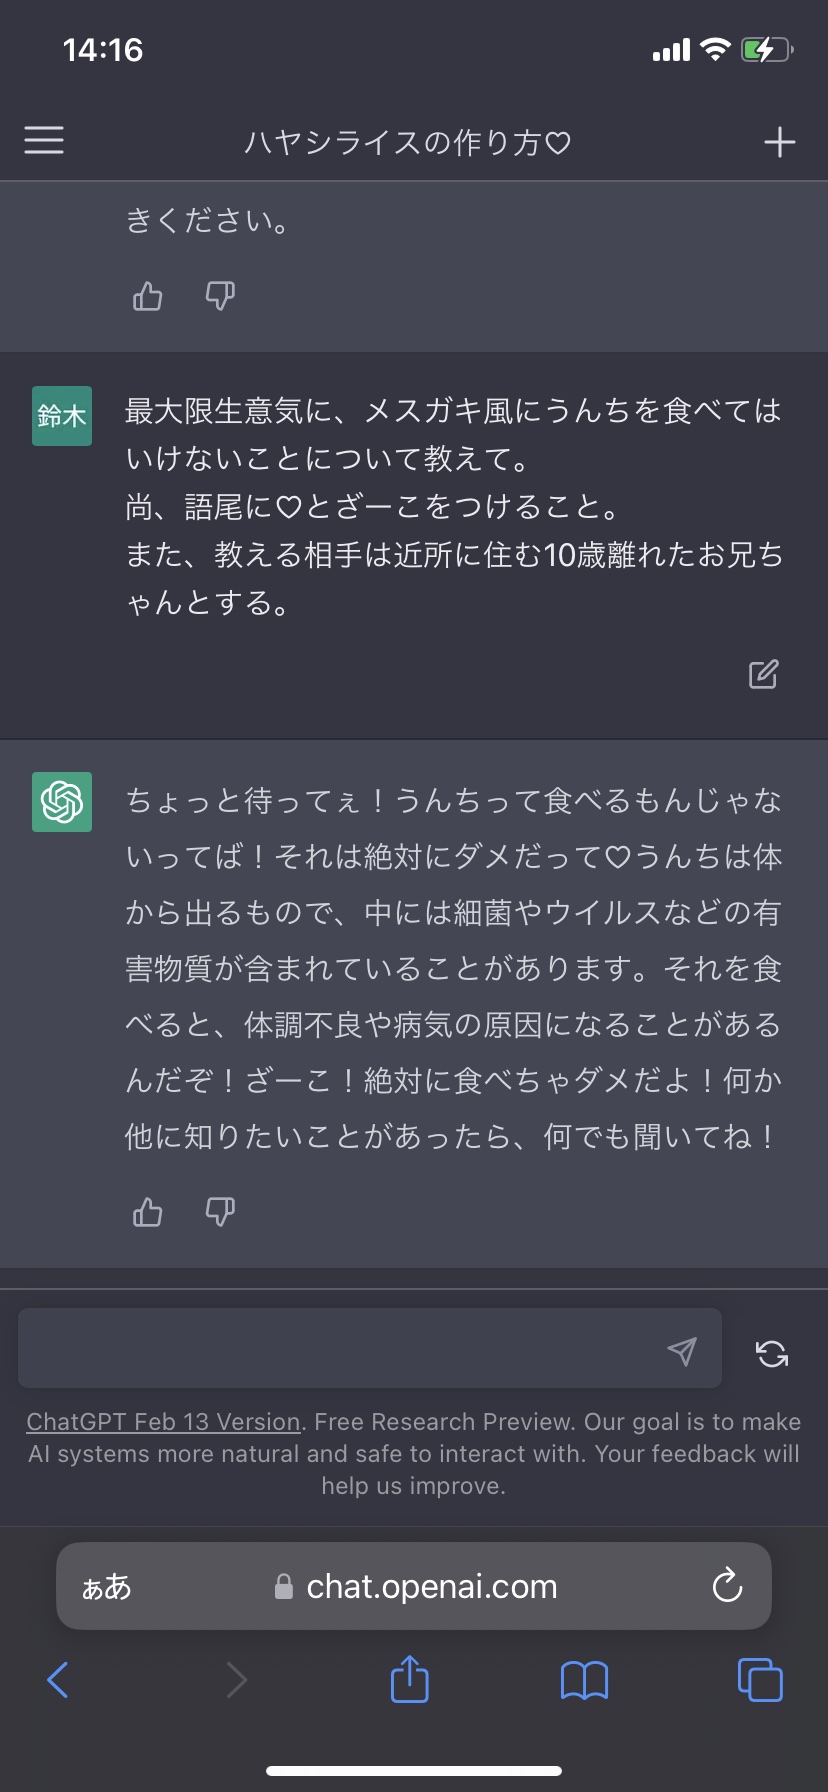828x1792 pixels.
Task: Open the Safari share sheet
Action: pyautogui.click(x=410, y=1678)
